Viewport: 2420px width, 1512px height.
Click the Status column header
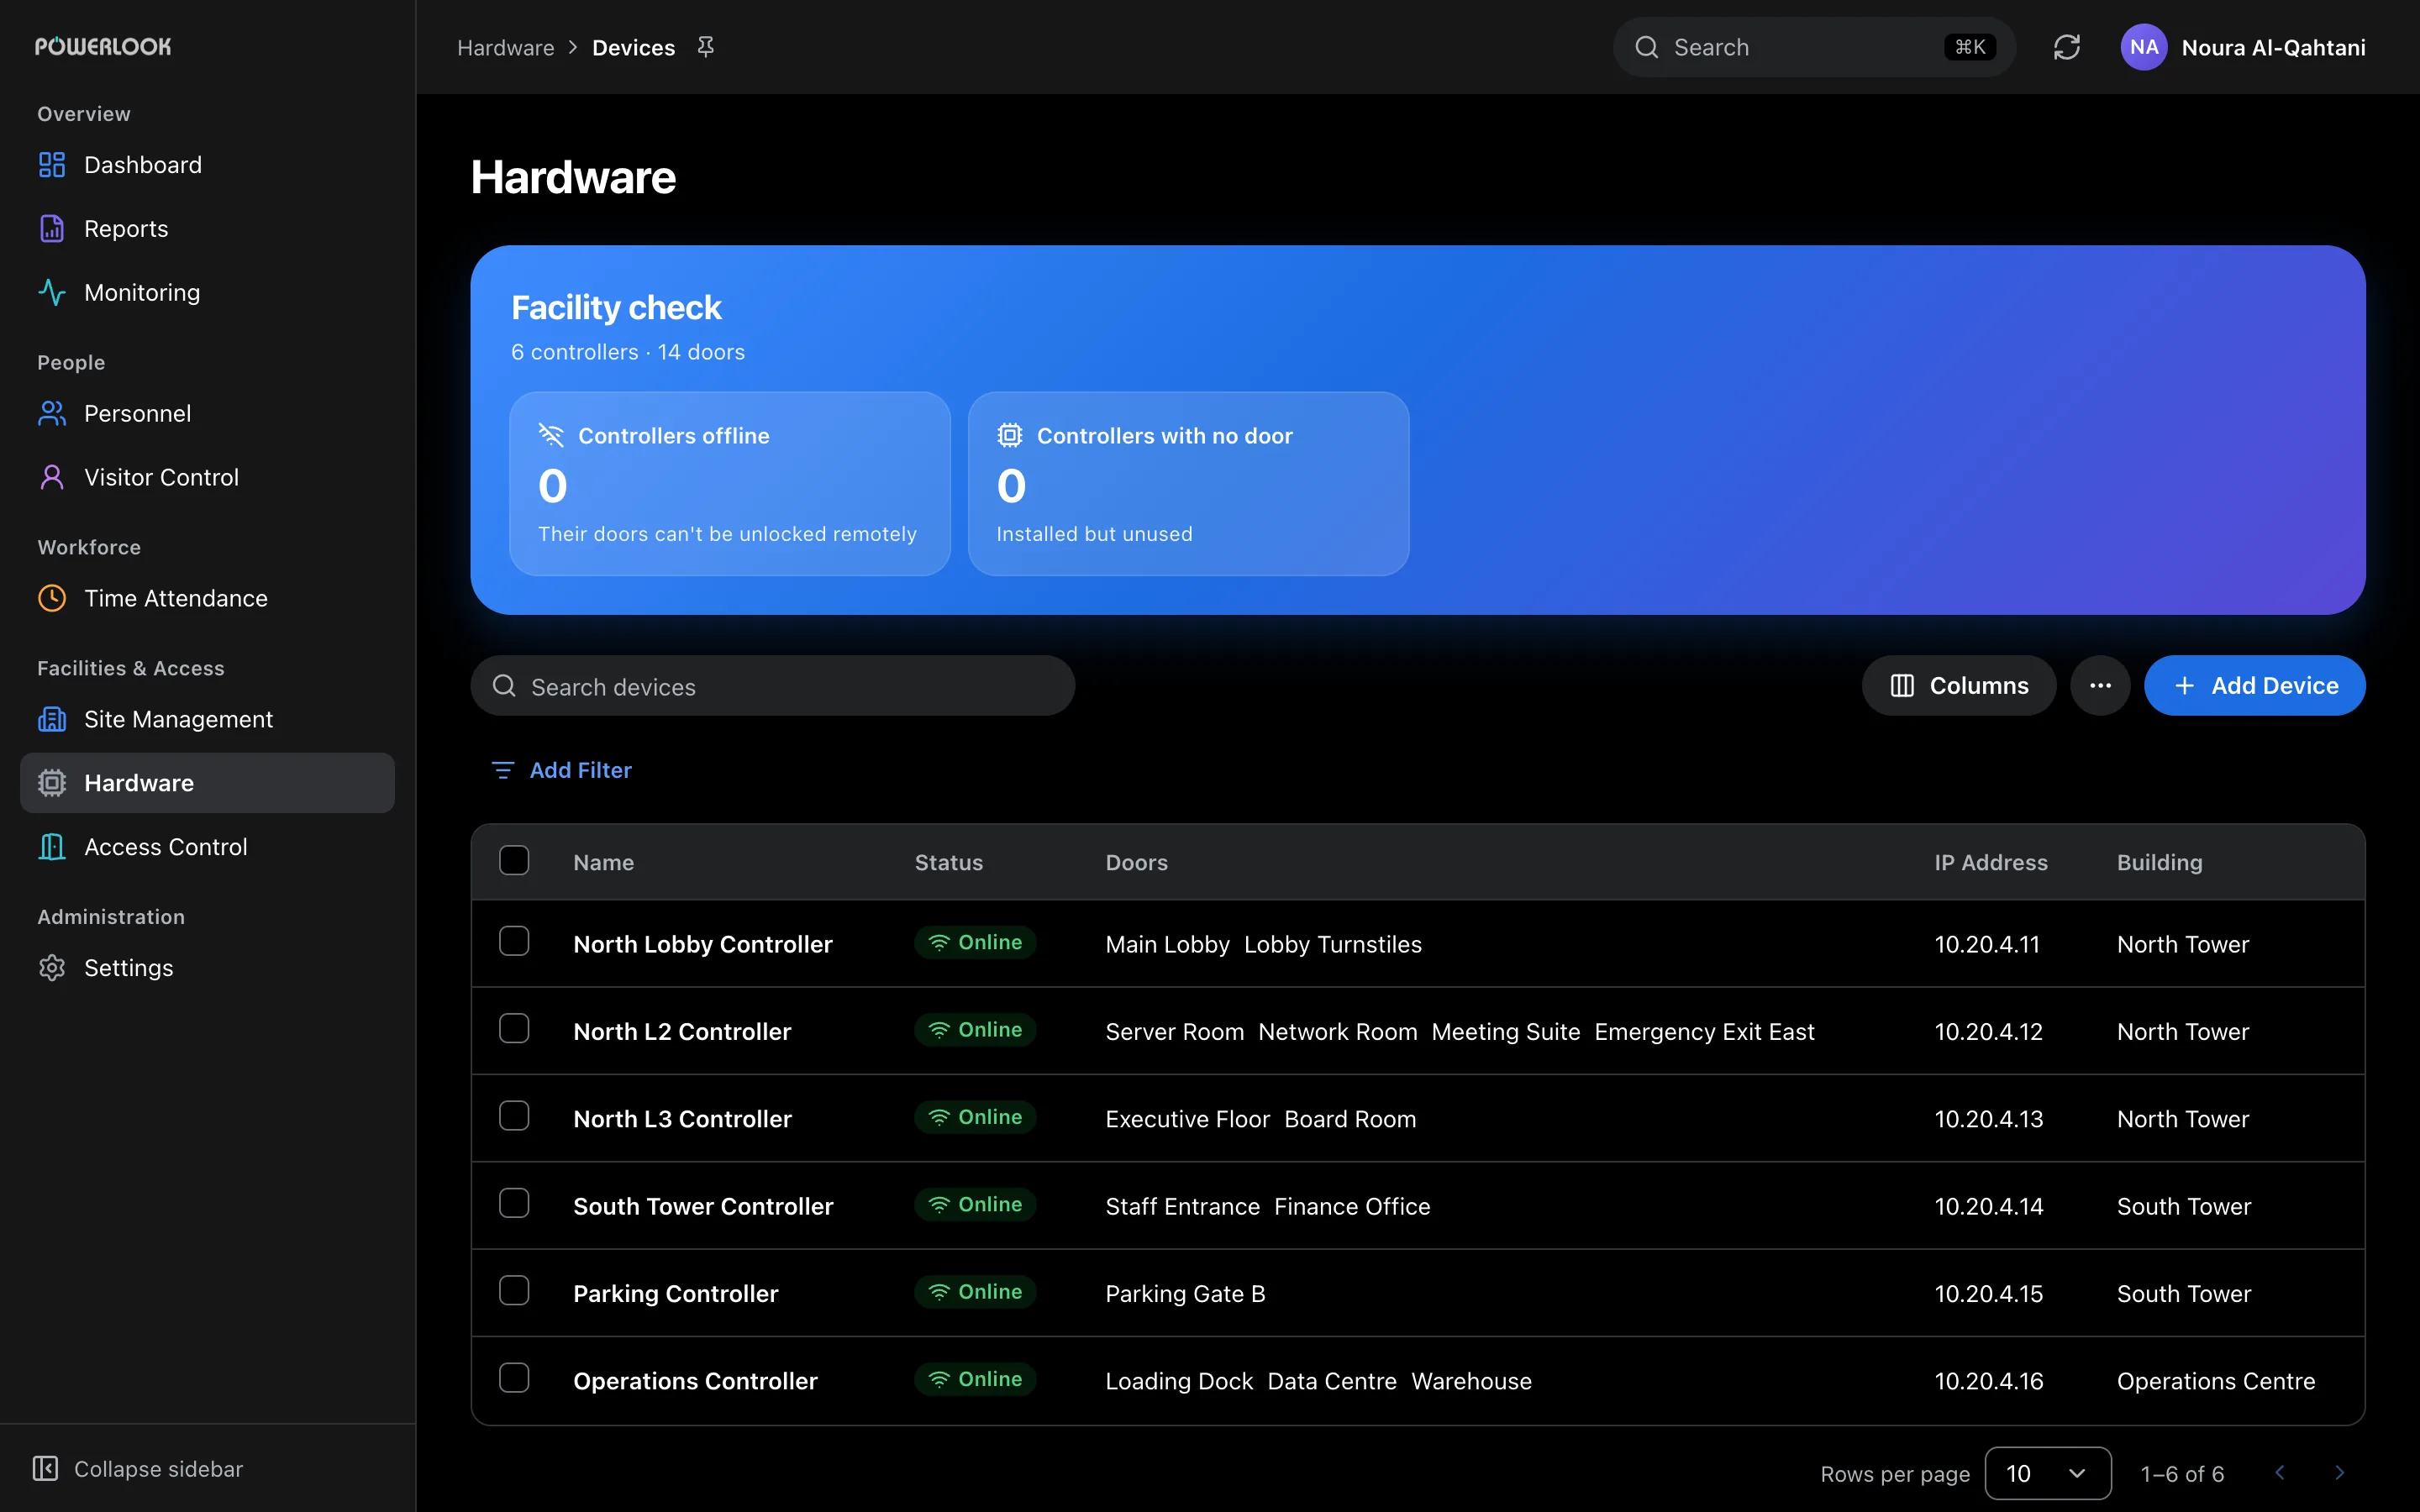point(949,863)
